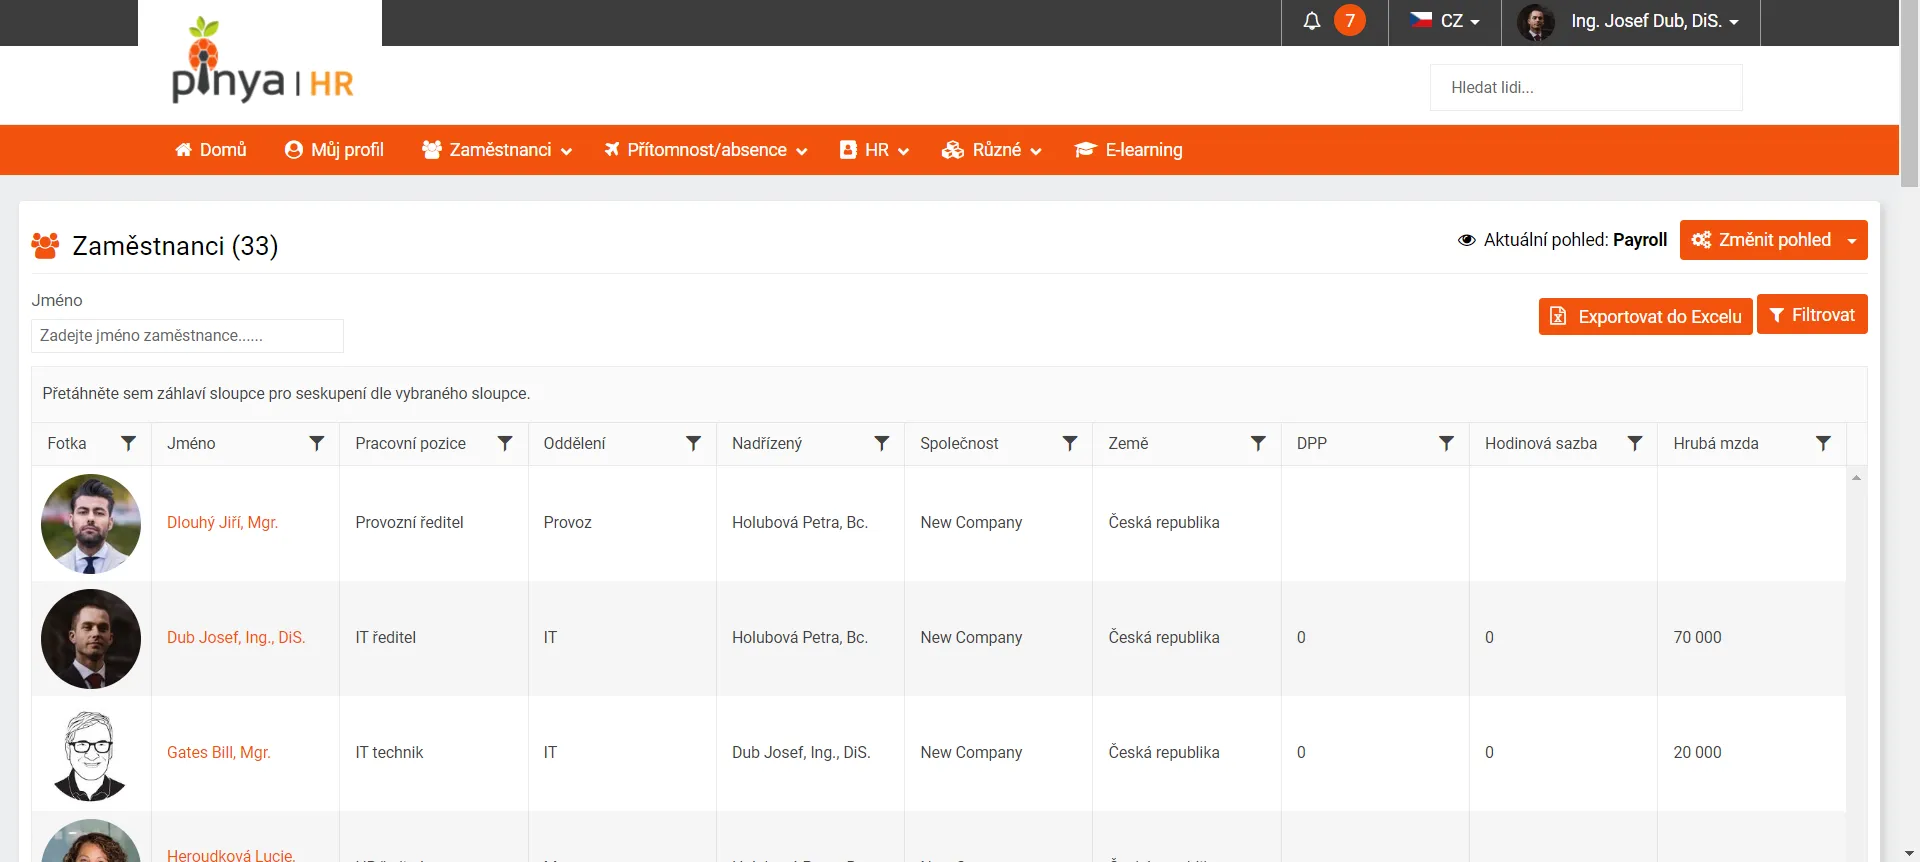1920x862 pixels.
Task: Click the funnel icon on Filtrovat button
Action: 1777,315
